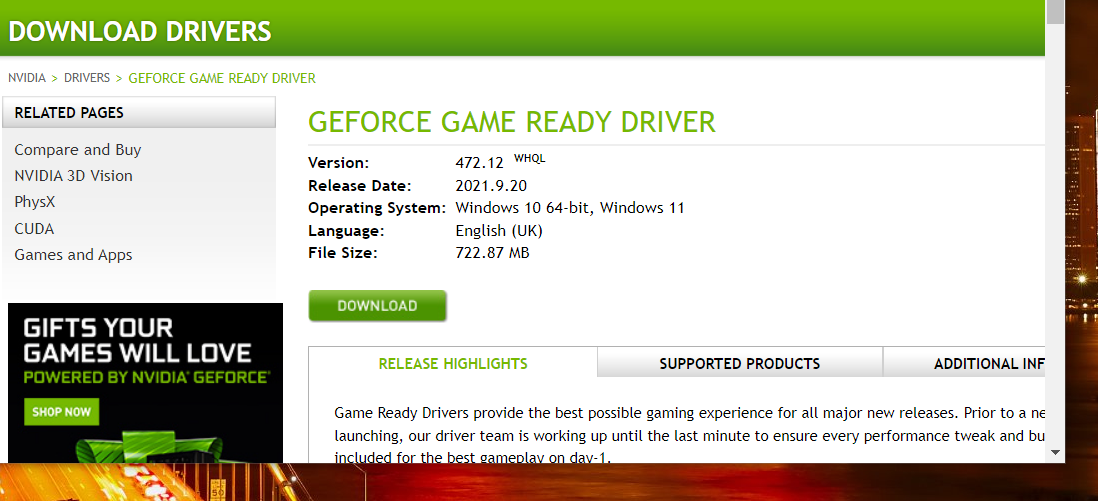Click the Windows 10 64-bit, Windows 11 text
Viewport: 1098px width, 501px height.
coord(570,208)
